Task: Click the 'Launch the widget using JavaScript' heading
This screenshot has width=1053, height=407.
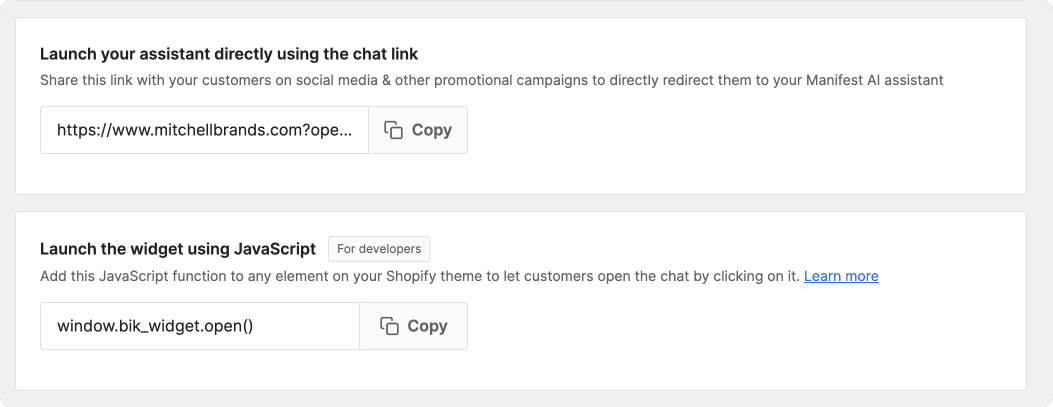Action: pyautogui.click(x=178, y=249)
